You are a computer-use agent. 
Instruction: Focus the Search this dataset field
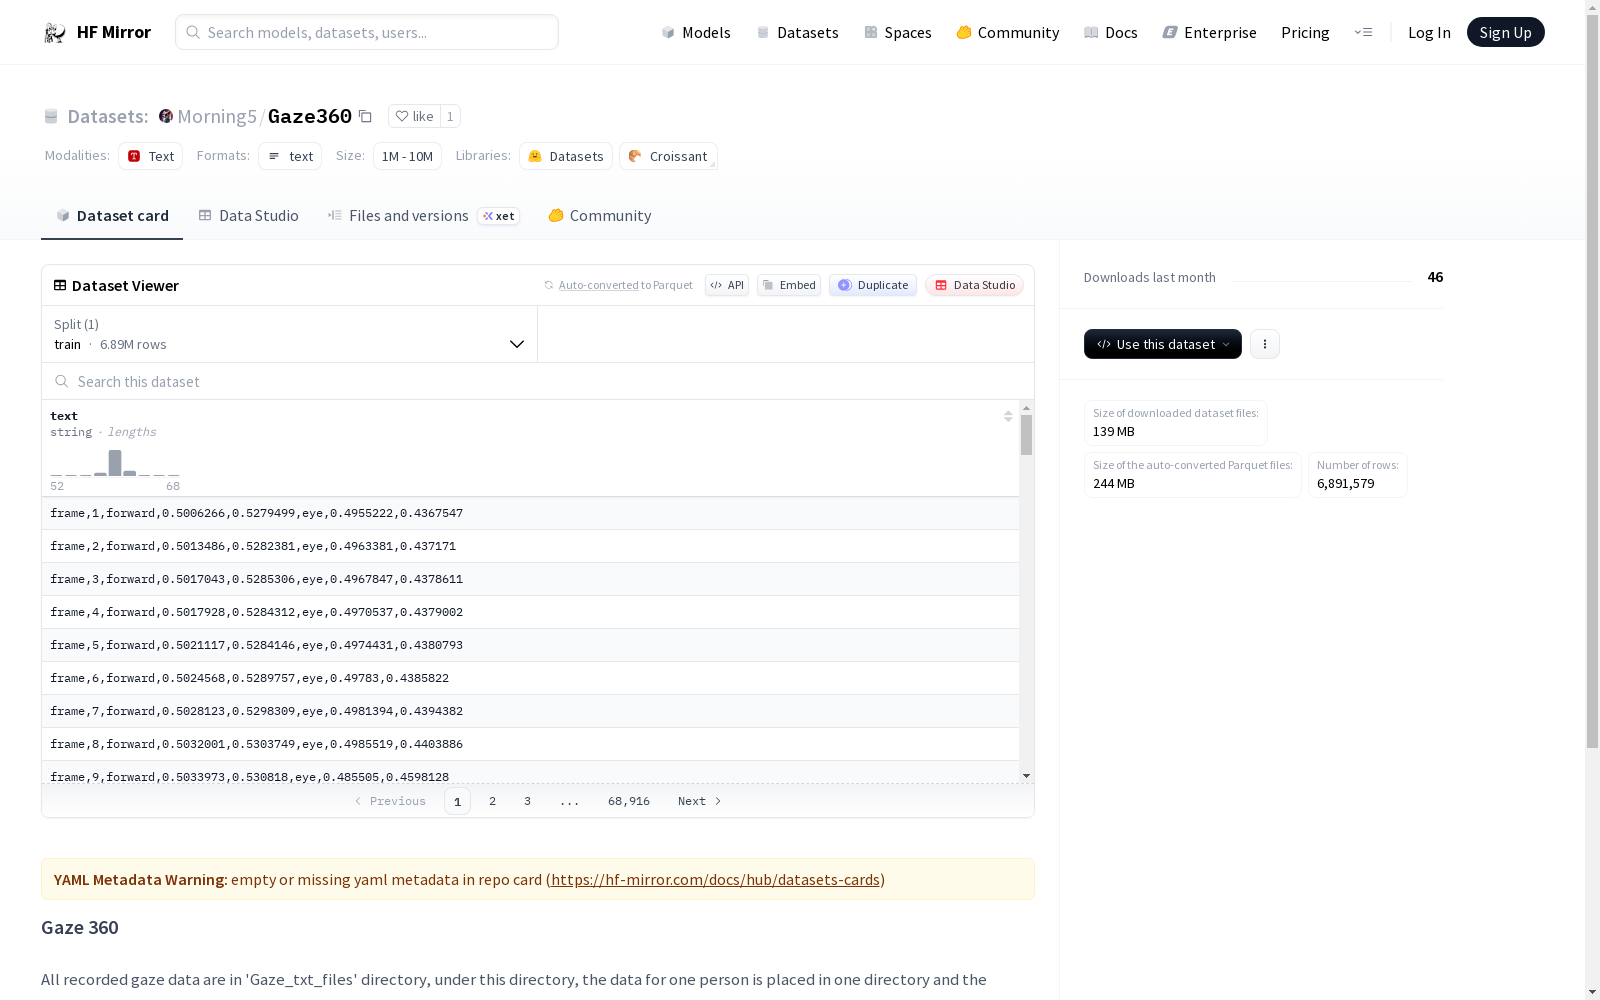click(538, 381)
